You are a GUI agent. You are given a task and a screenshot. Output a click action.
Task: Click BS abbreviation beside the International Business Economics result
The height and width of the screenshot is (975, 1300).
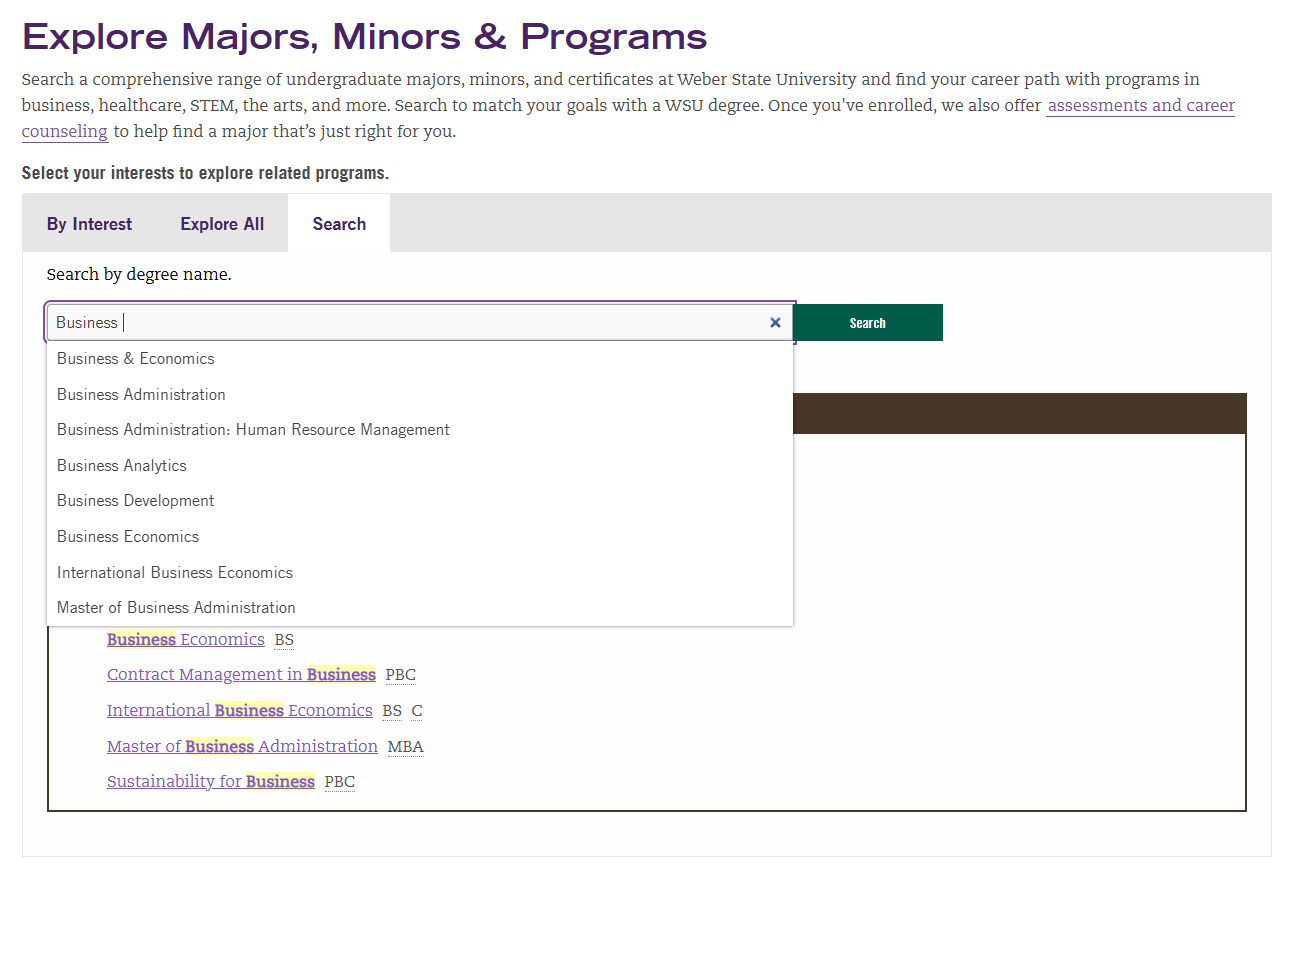click(392, 711)
